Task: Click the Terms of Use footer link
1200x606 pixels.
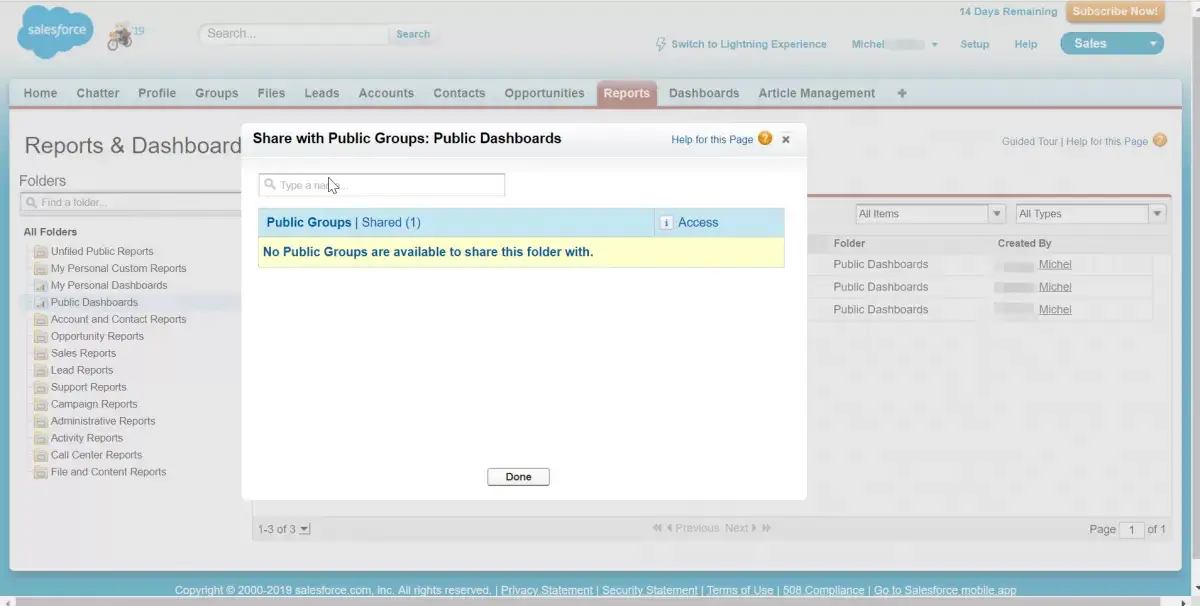Action: (x=740, y=591)
